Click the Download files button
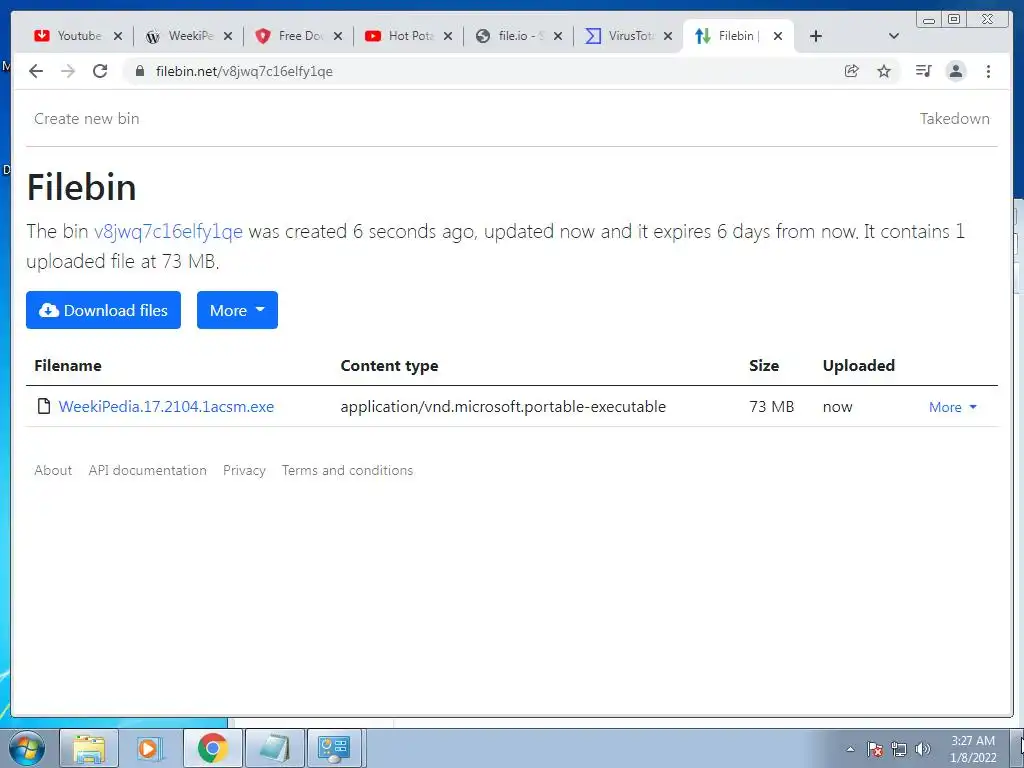The image size is (1024, 768). pos(103,310)
